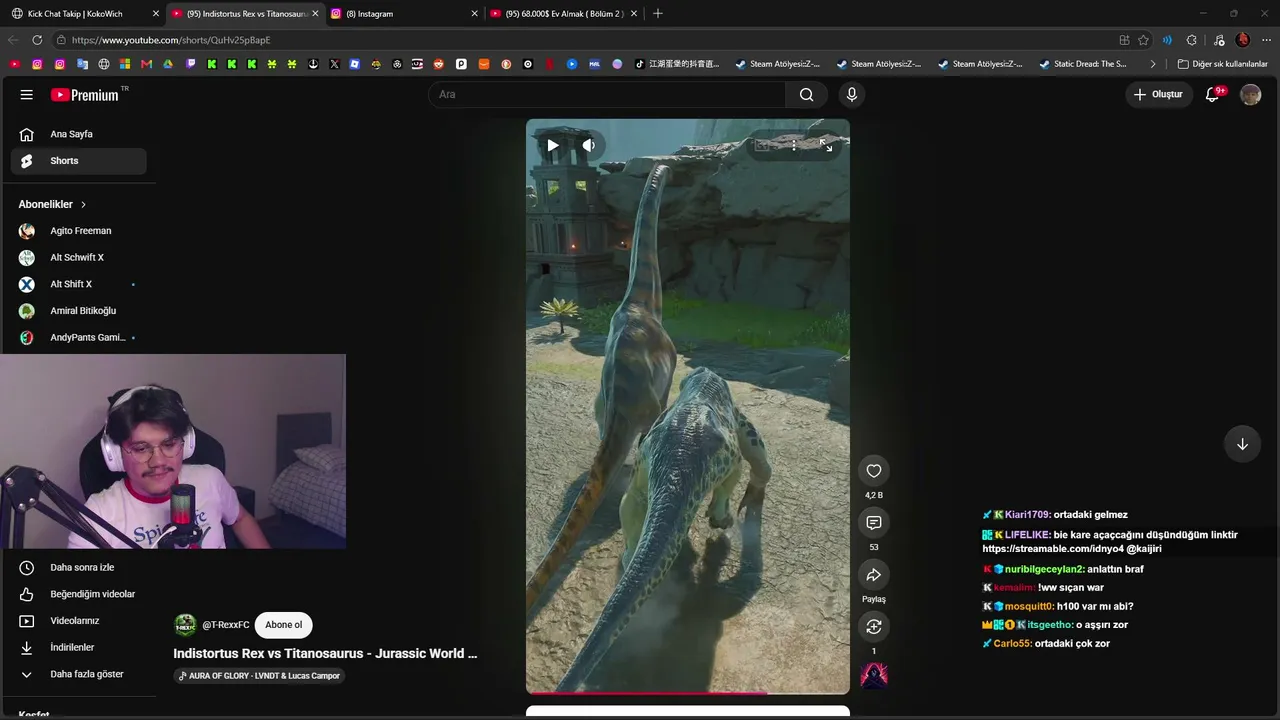Open the AURA OF GLORY sound chip
The height and width of the screenshot is (720, 1280).
tap(259, 676)
